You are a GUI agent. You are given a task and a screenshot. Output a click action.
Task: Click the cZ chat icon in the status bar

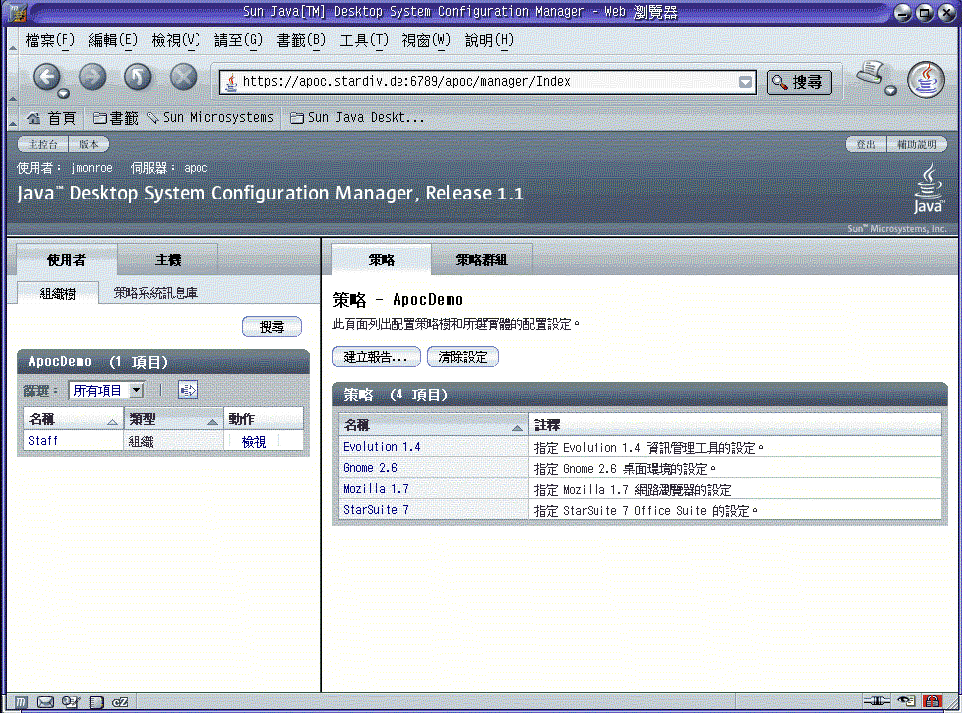(x=120, y=701)
